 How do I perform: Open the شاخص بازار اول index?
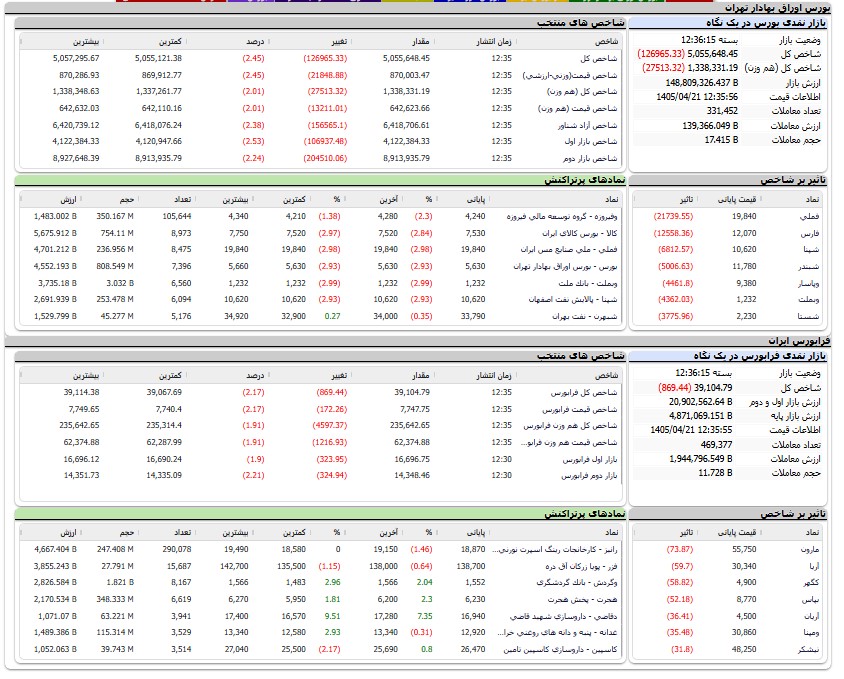591,141
